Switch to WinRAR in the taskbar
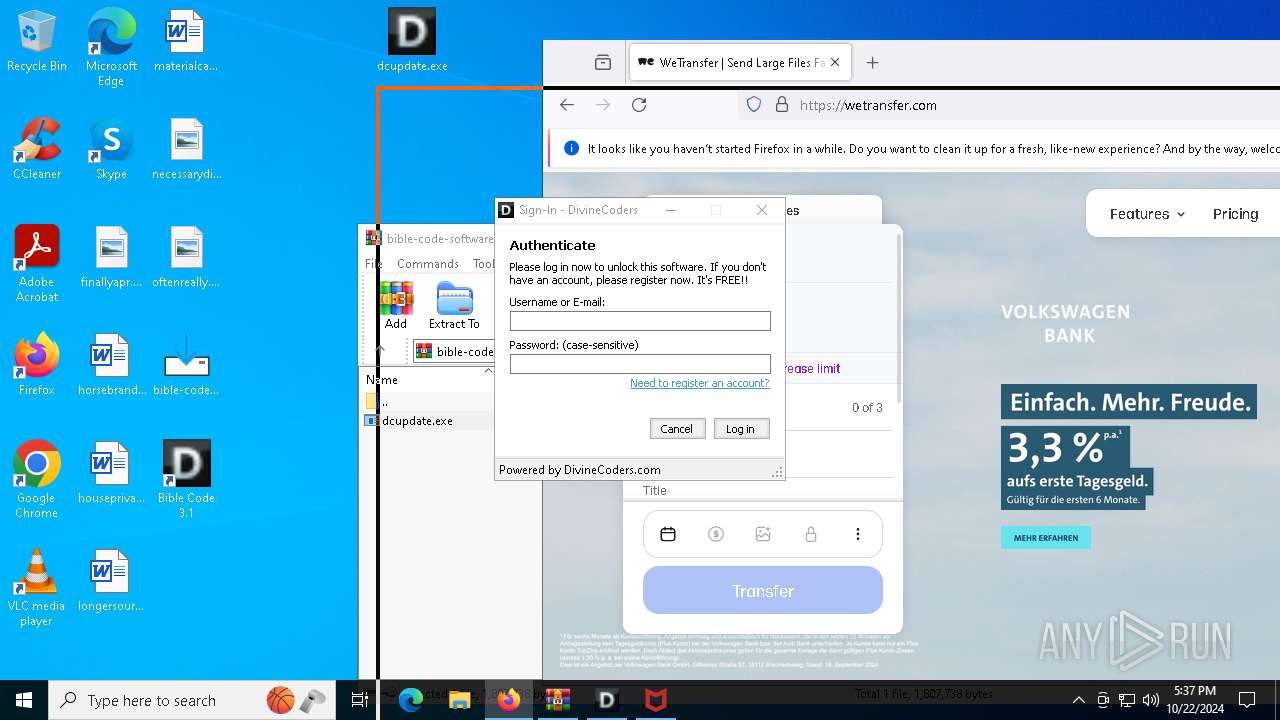The image size is (1280, 720). pyautogui.click(x=558, y=700)
